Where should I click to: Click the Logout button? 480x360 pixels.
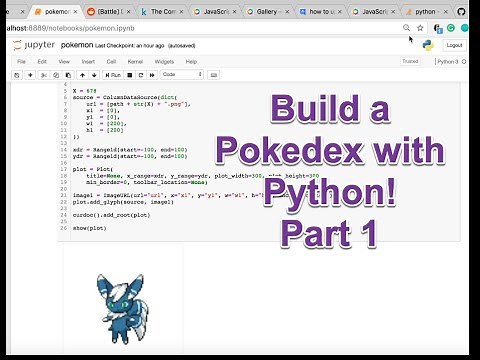point(454,45)
